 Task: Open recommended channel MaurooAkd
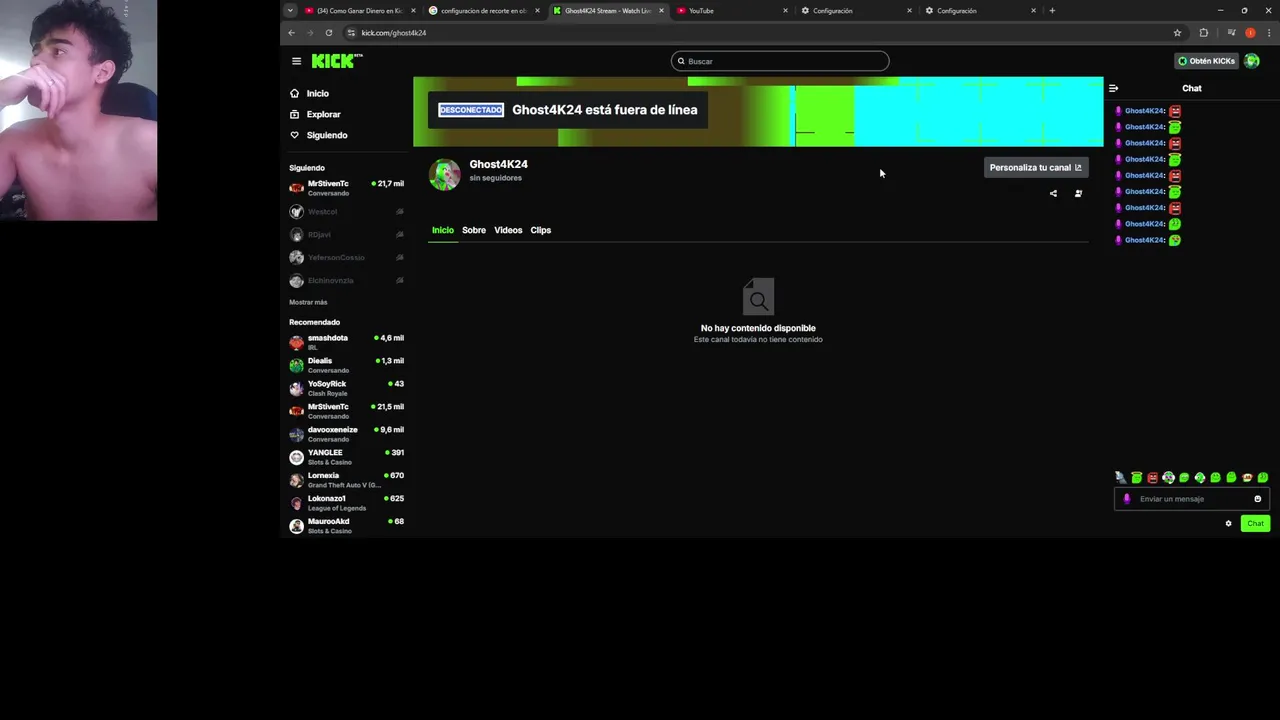click(347, 526)
